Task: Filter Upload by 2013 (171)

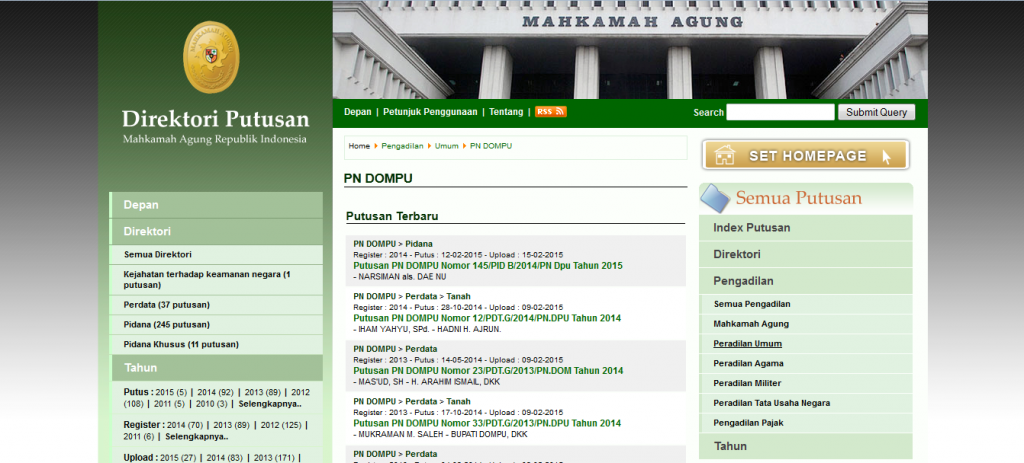Action: coord(274,458)
